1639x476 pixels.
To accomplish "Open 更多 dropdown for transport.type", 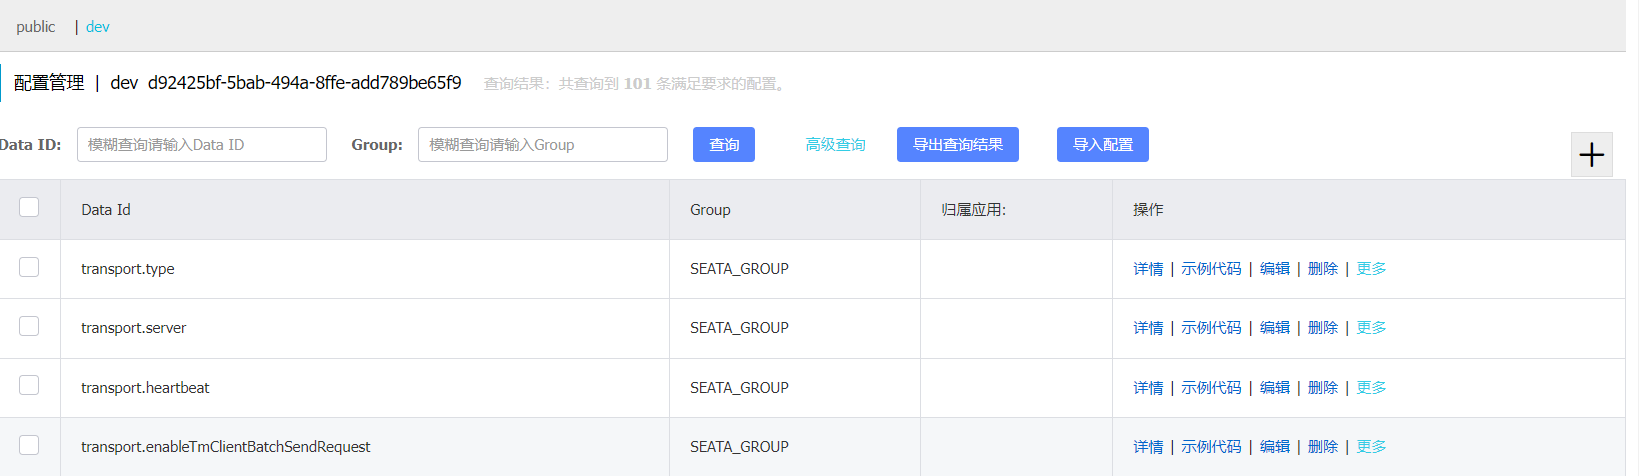I will click(1371, 269).
